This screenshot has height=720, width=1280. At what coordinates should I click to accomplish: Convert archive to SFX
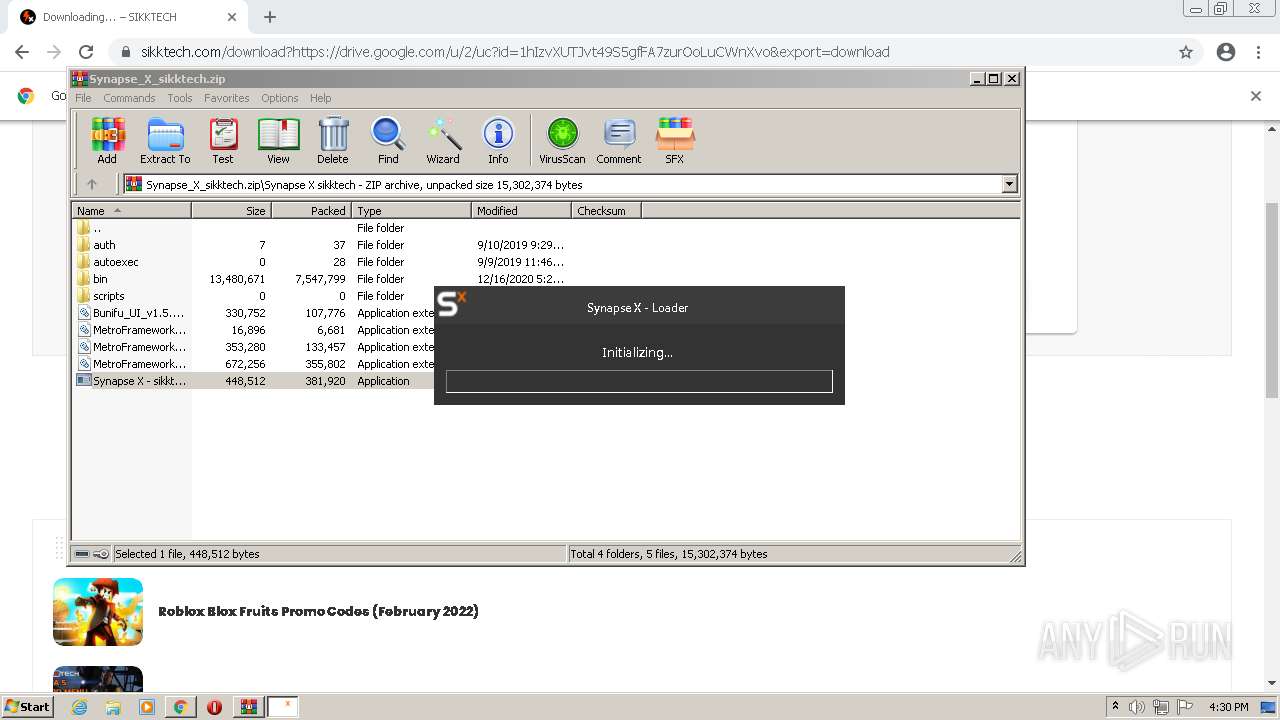click(675, 140)
